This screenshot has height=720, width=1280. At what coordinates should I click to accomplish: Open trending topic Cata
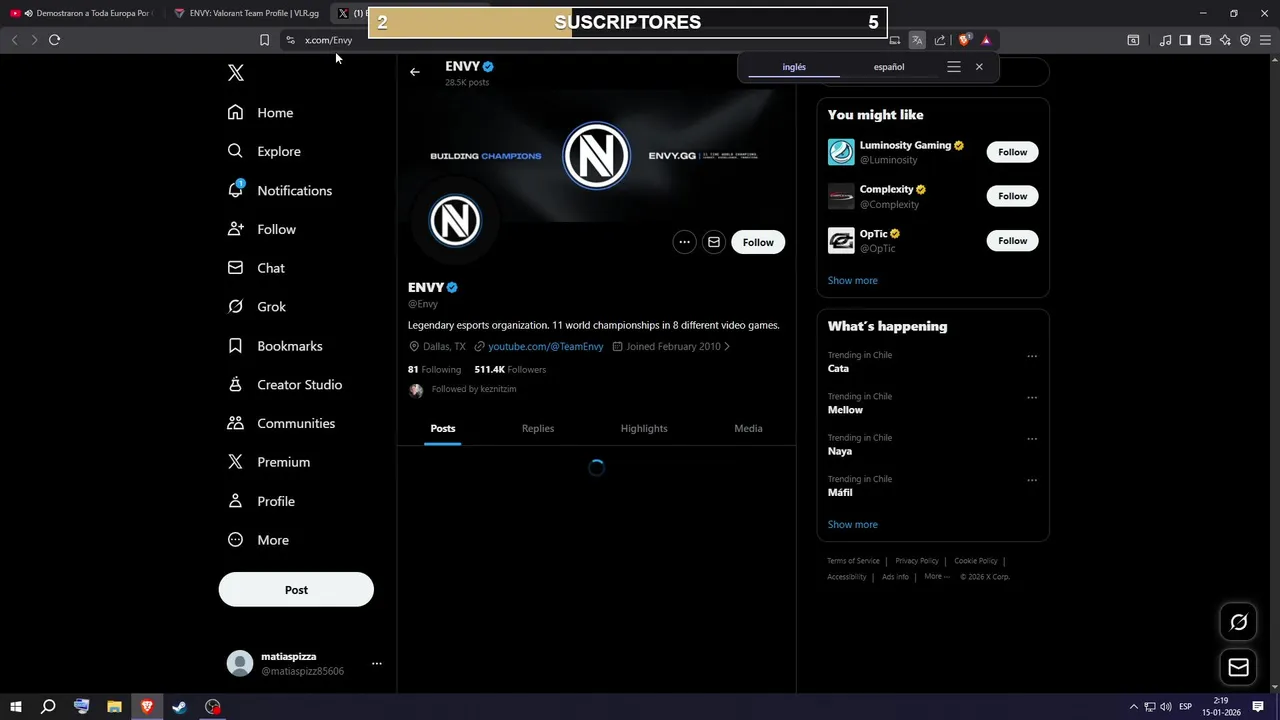(838, 368)
